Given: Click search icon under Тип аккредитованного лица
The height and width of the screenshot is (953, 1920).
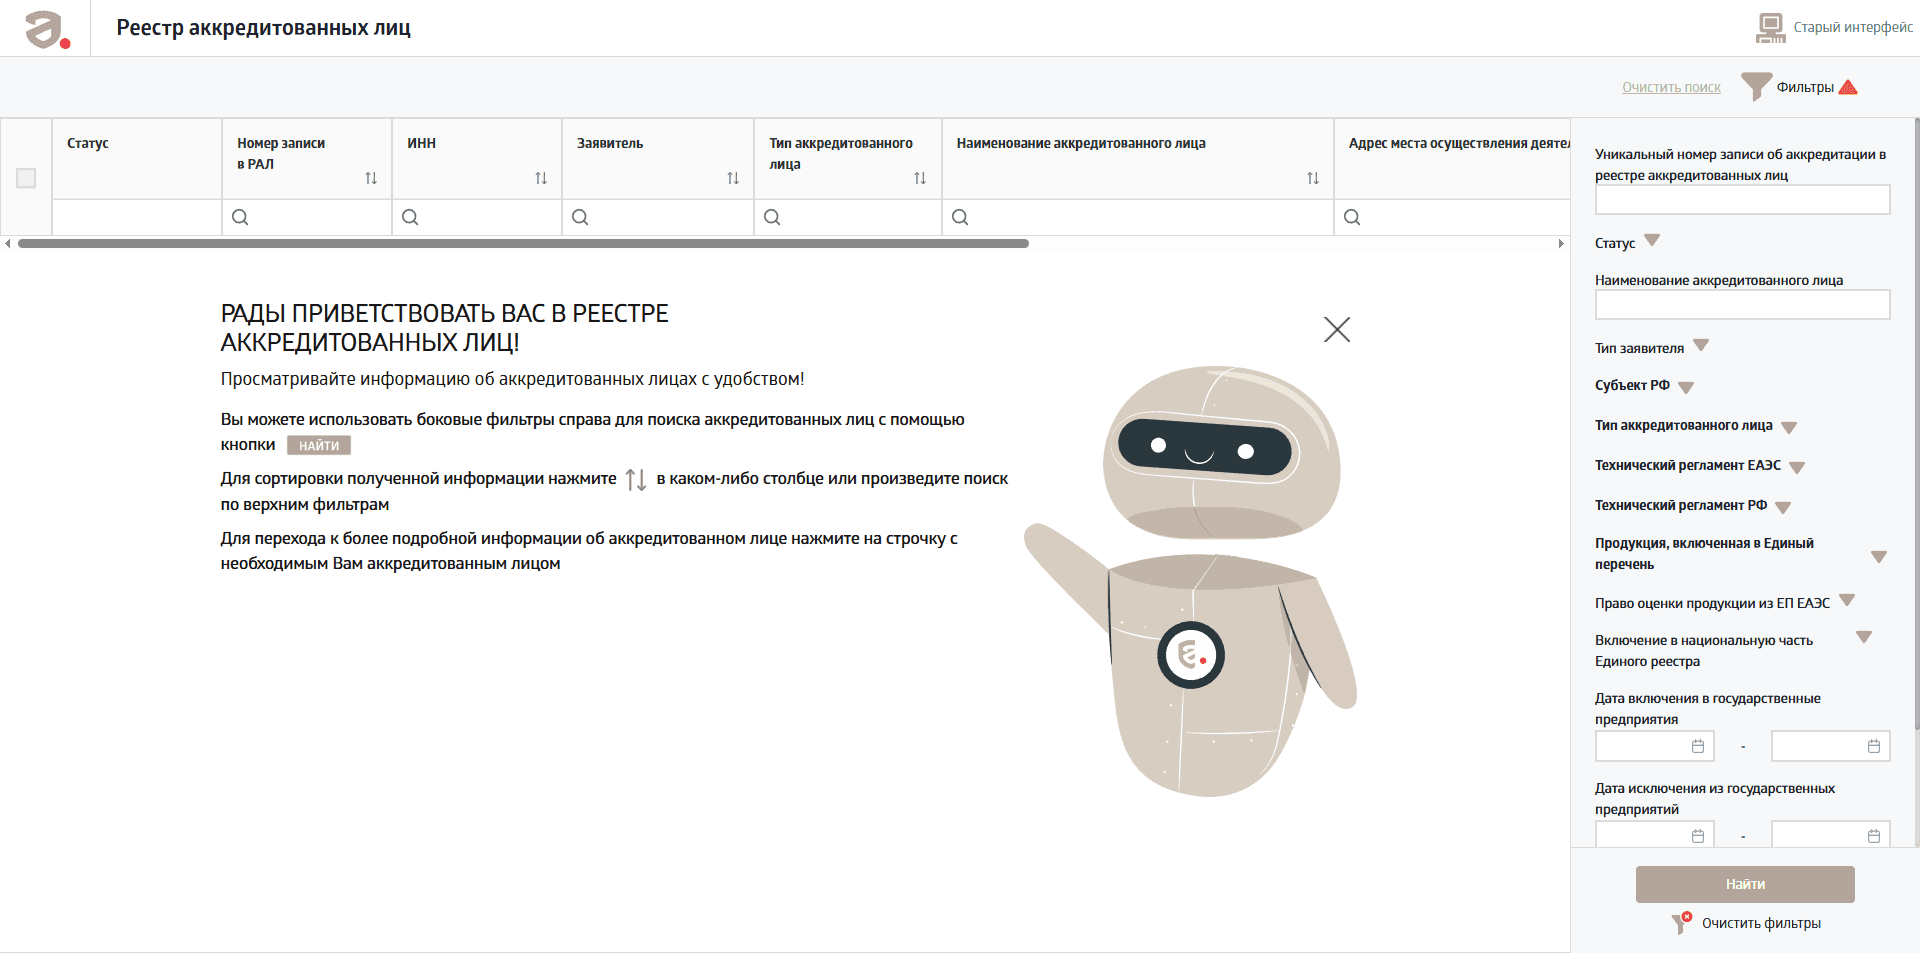Looking at the screenshot, I should tap(772, 217).
